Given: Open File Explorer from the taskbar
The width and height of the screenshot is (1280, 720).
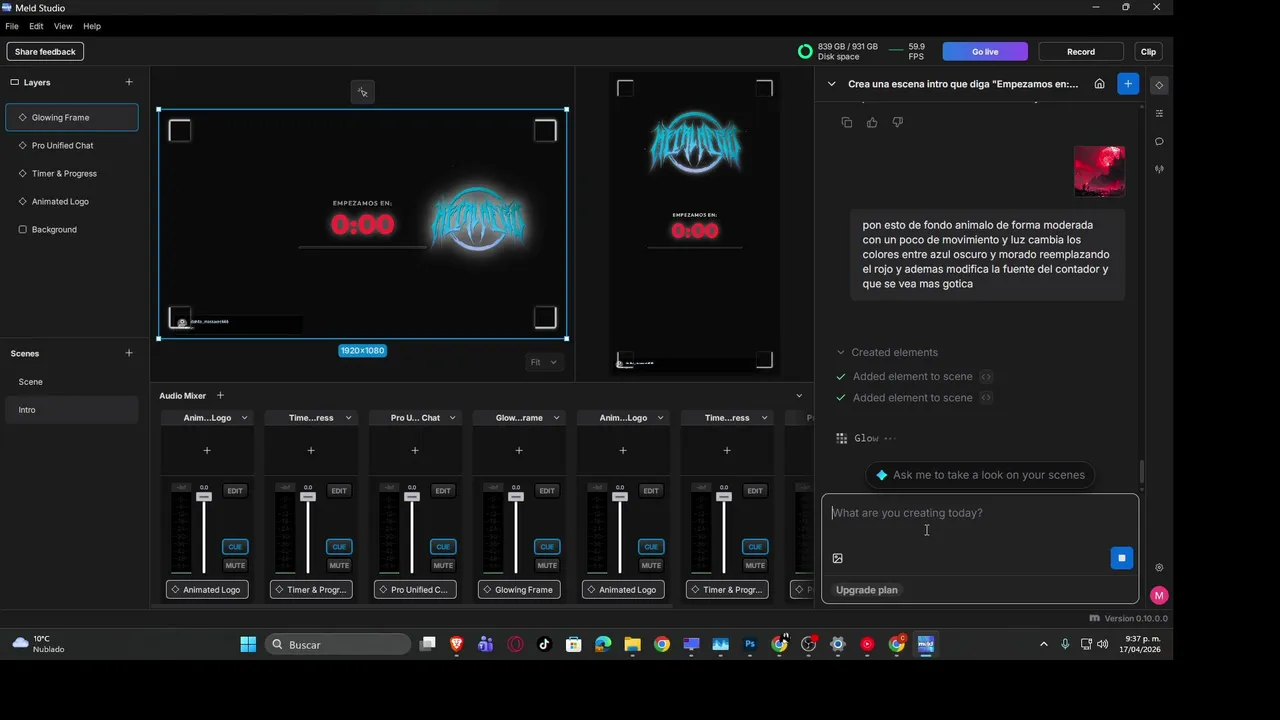Looking at the screenshot, I should click(x=632, y=645).
